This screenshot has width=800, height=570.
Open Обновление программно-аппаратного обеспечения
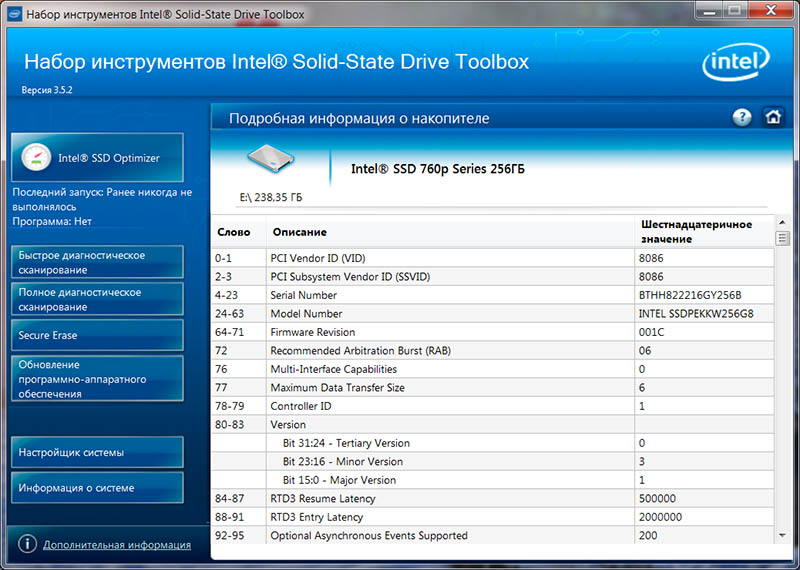(97, 379)
